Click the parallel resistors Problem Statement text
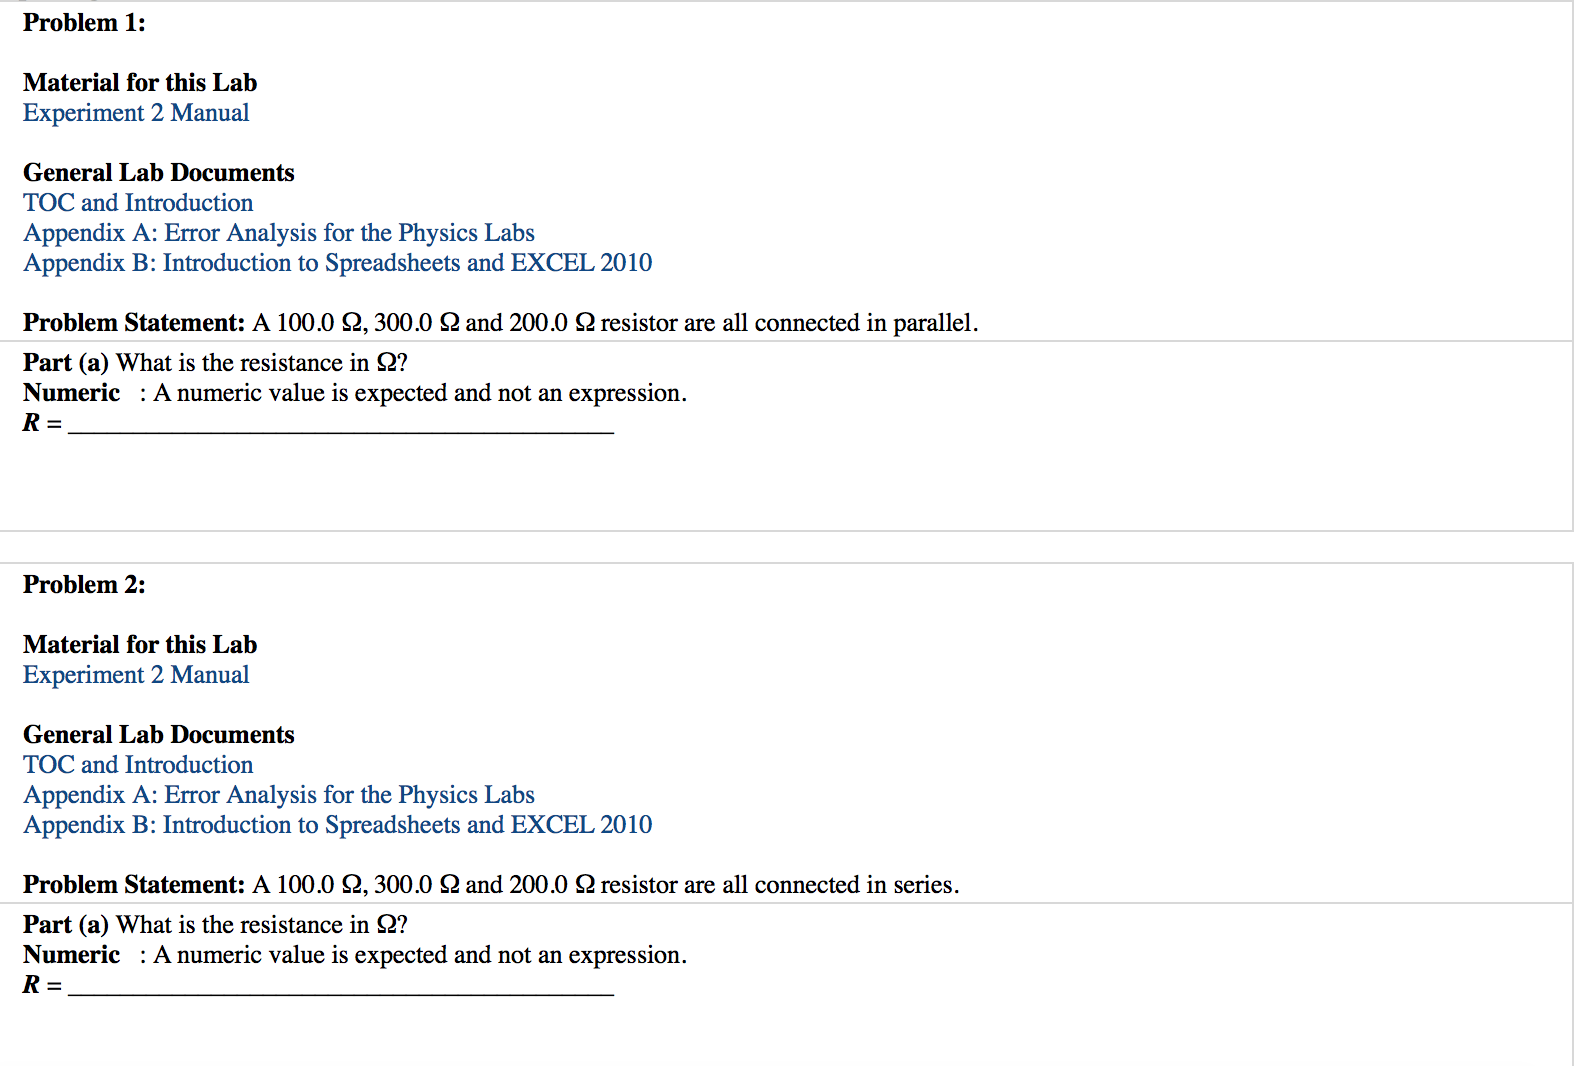This screenshot has height=1066, width=1578. (x=501, y=323)
